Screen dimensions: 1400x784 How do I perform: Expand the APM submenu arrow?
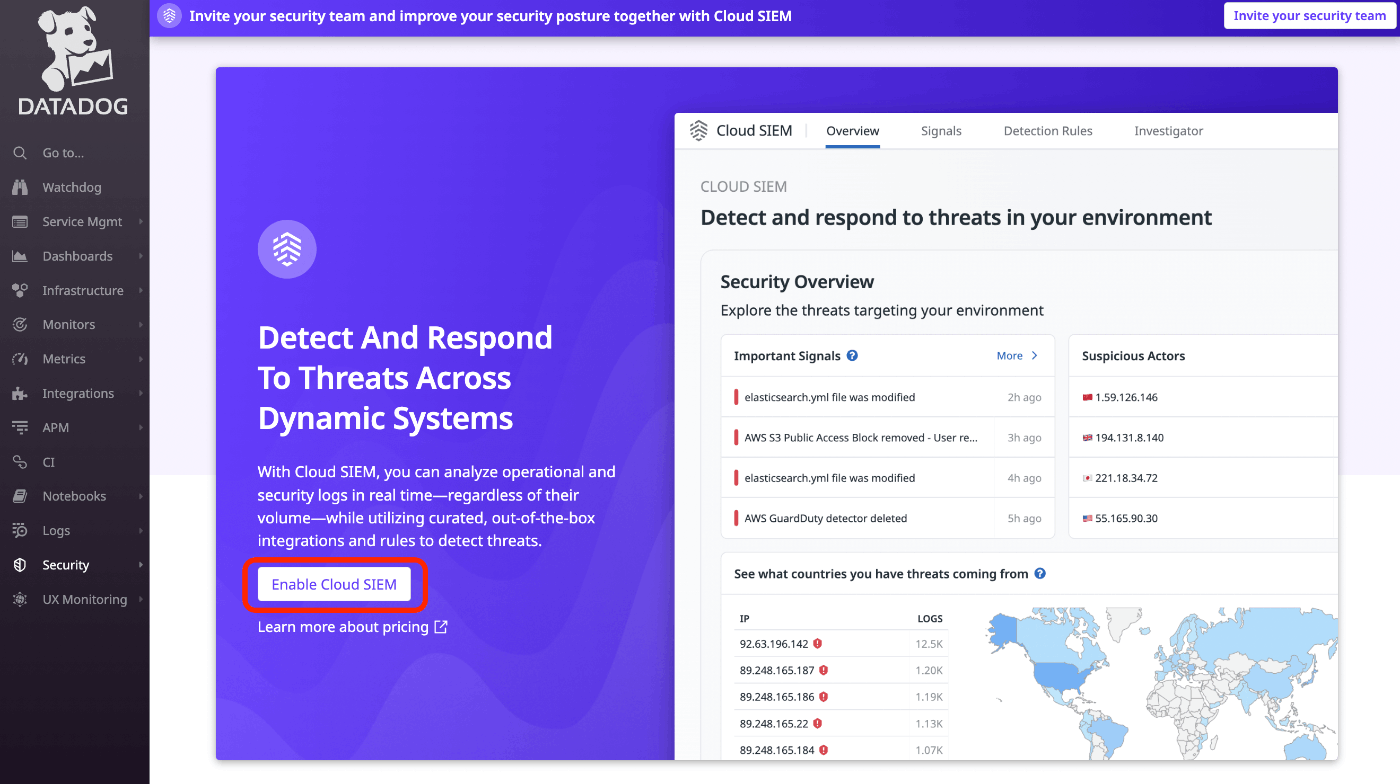click(x=141, y=427)
